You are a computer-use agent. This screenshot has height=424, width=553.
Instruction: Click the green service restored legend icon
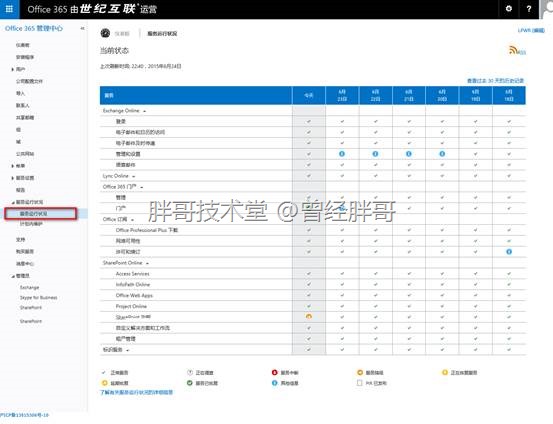pyautogui.click(x=189, y=383)
